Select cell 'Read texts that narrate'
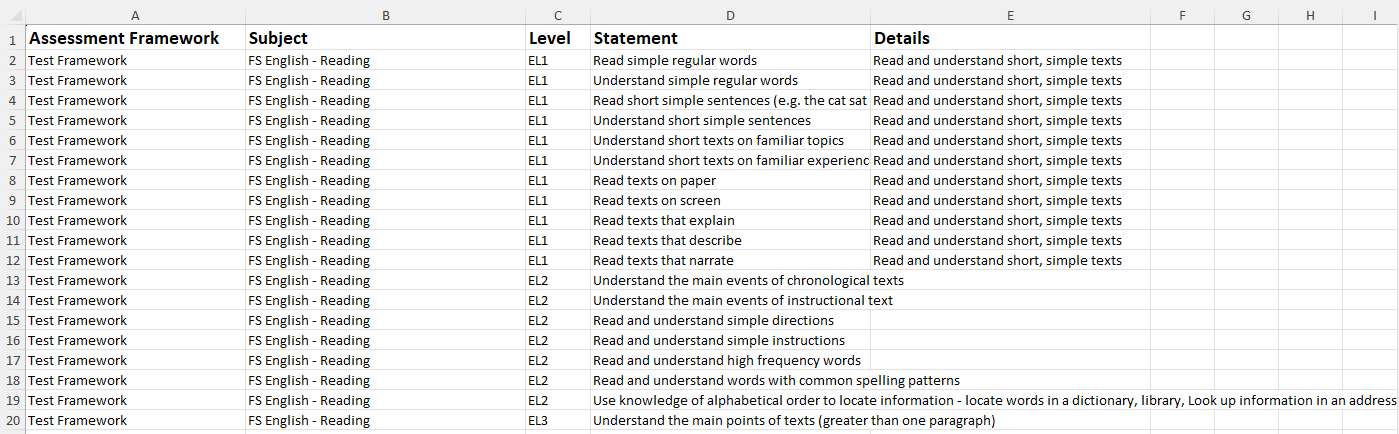 (x=730, y=260)
